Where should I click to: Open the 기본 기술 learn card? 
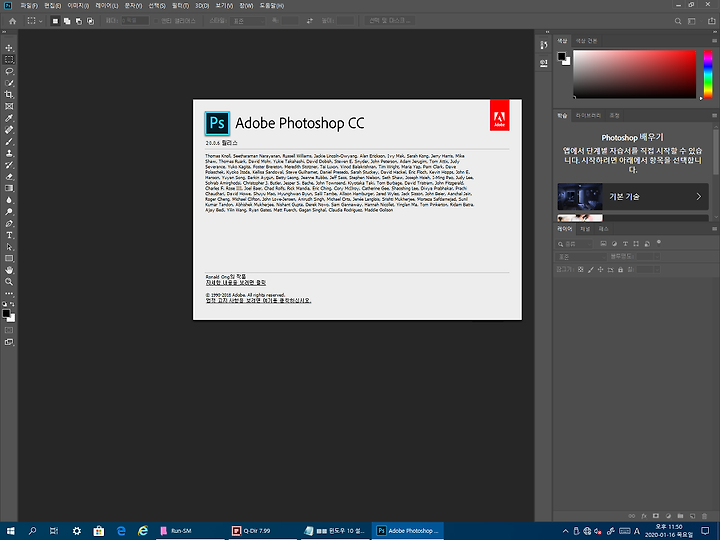[633, 197]
